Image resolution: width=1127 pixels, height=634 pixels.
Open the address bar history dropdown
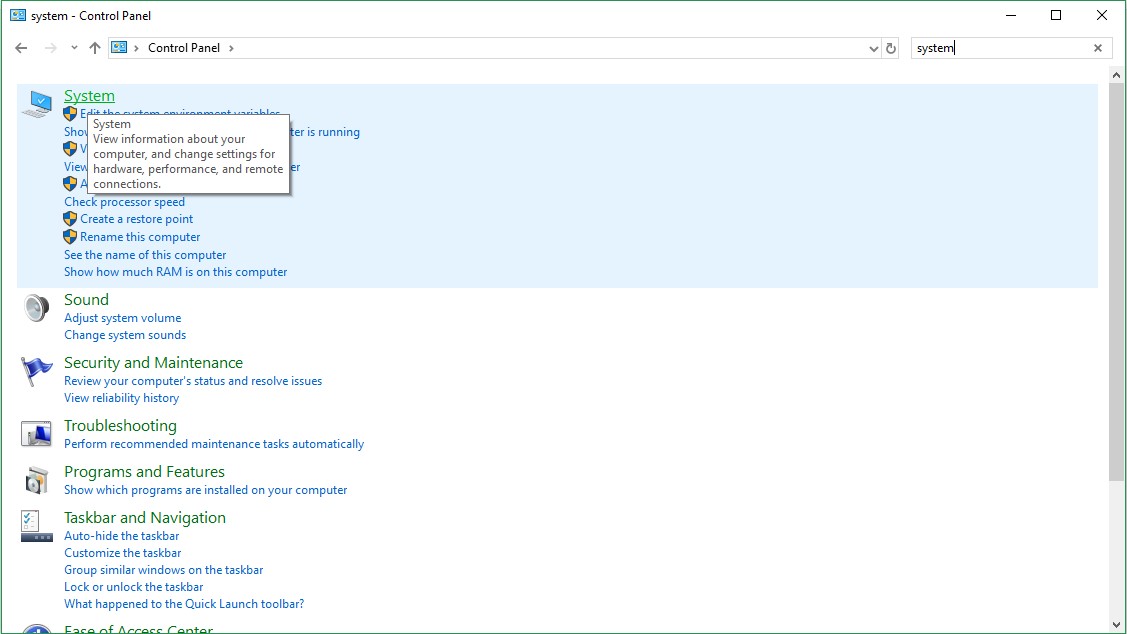click(x=874, y=47)
